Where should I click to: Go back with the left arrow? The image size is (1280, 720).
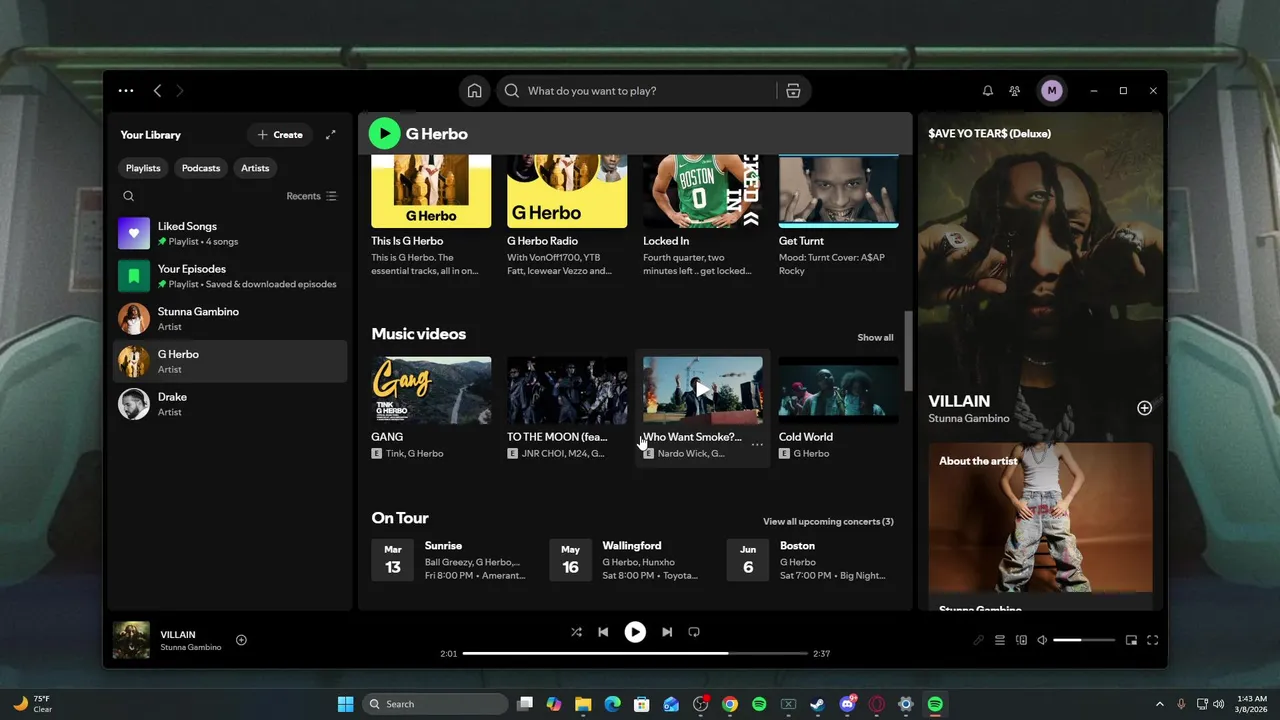coord(157,91)
